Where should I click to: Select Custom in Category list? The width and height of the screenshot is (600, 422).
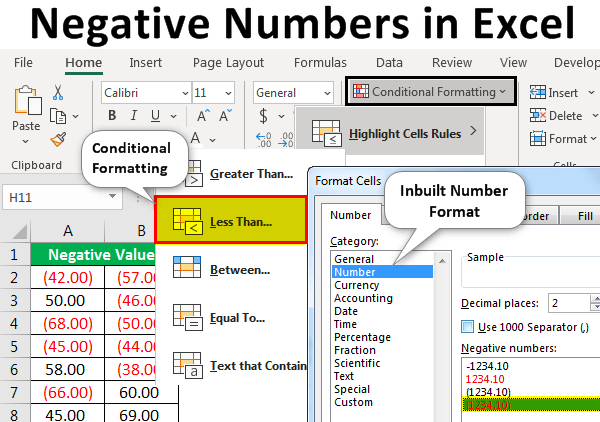click(x=353, y=402)
